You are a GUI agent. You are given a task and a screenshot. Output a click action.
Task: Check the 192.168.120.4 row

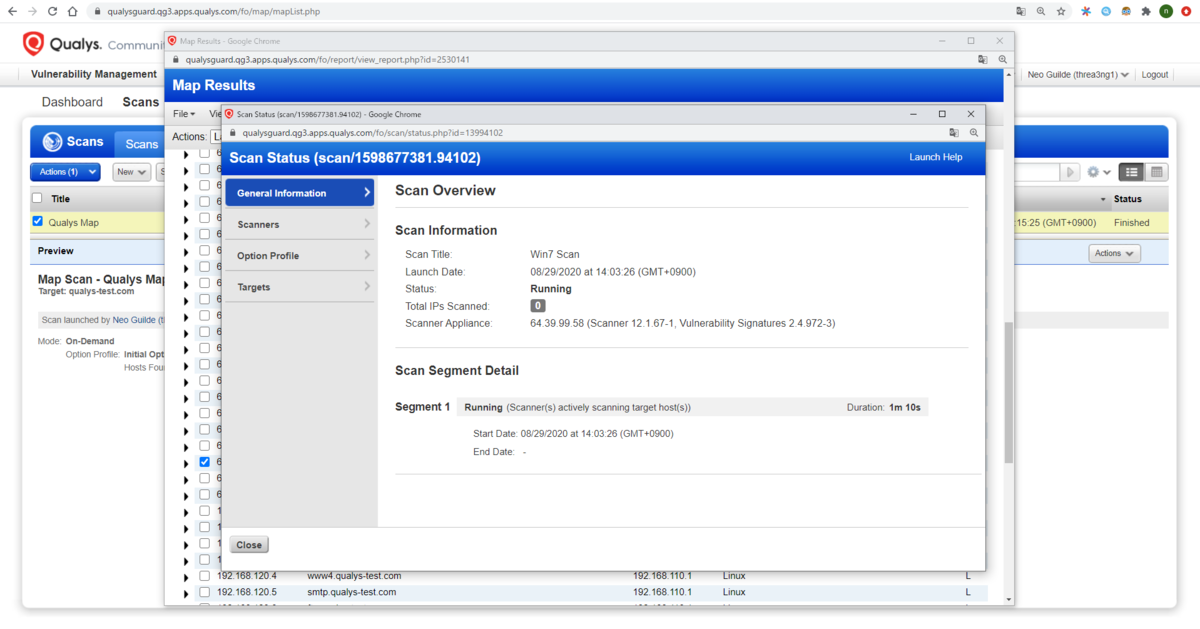[x=204, y=576]
